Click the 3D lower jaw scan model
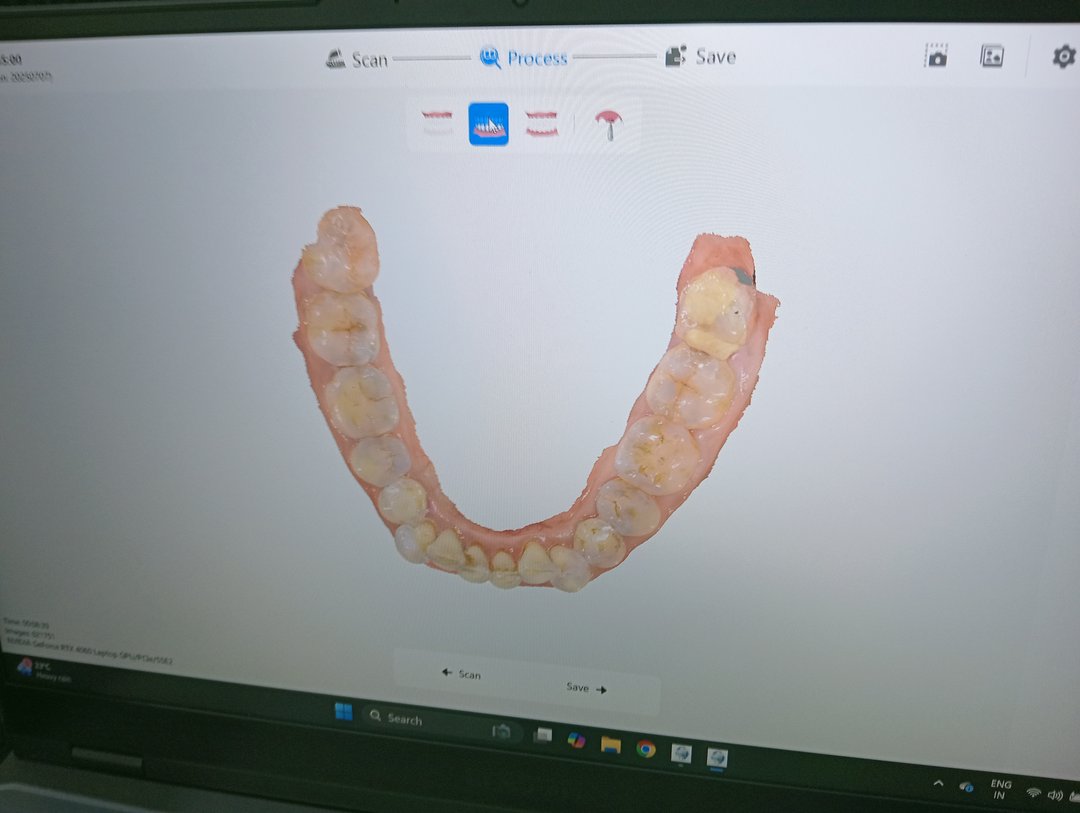 (x=530, y=420)
